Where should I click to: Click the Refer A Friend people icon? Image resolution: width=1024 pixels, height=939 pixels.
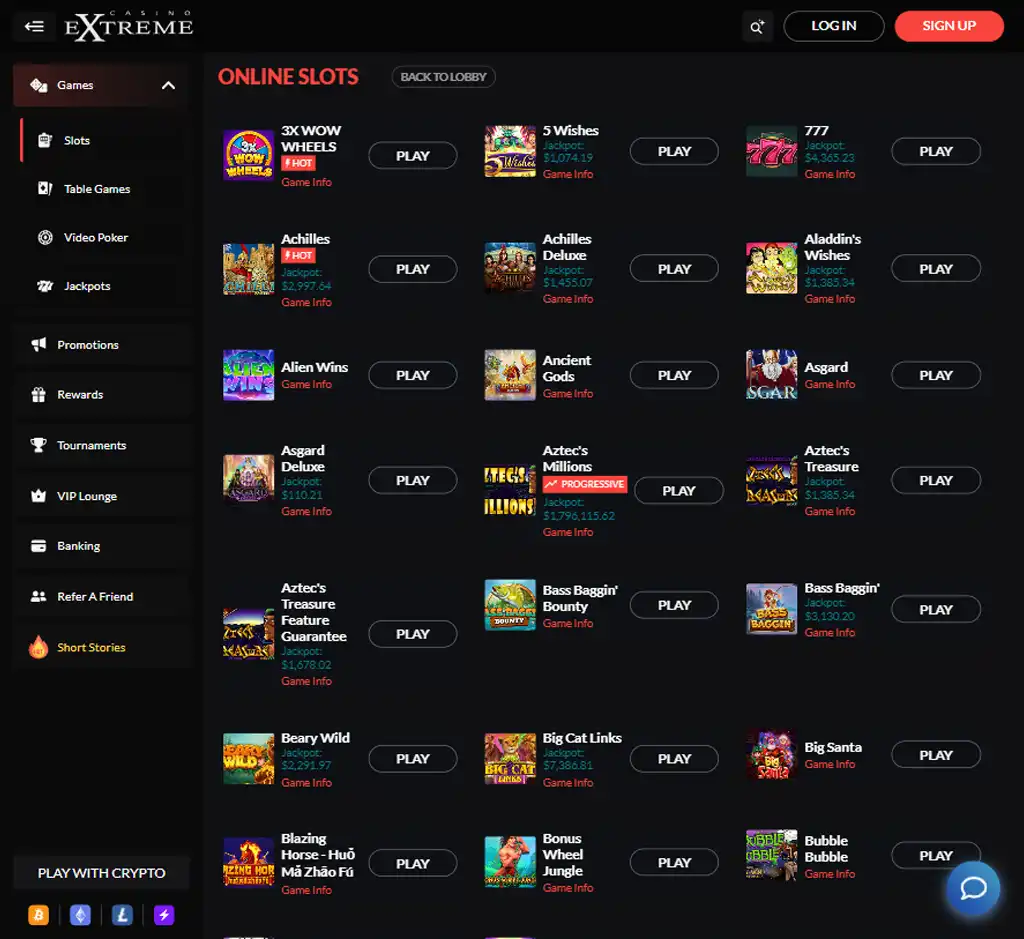pos(39,596)
